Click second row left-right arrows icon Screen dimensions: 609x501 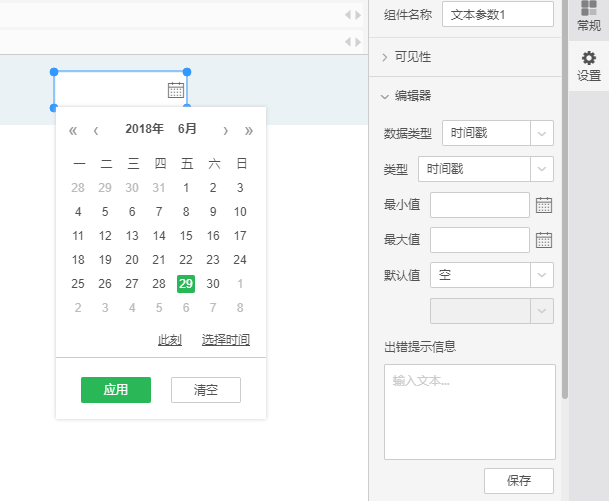pos(353,42)
